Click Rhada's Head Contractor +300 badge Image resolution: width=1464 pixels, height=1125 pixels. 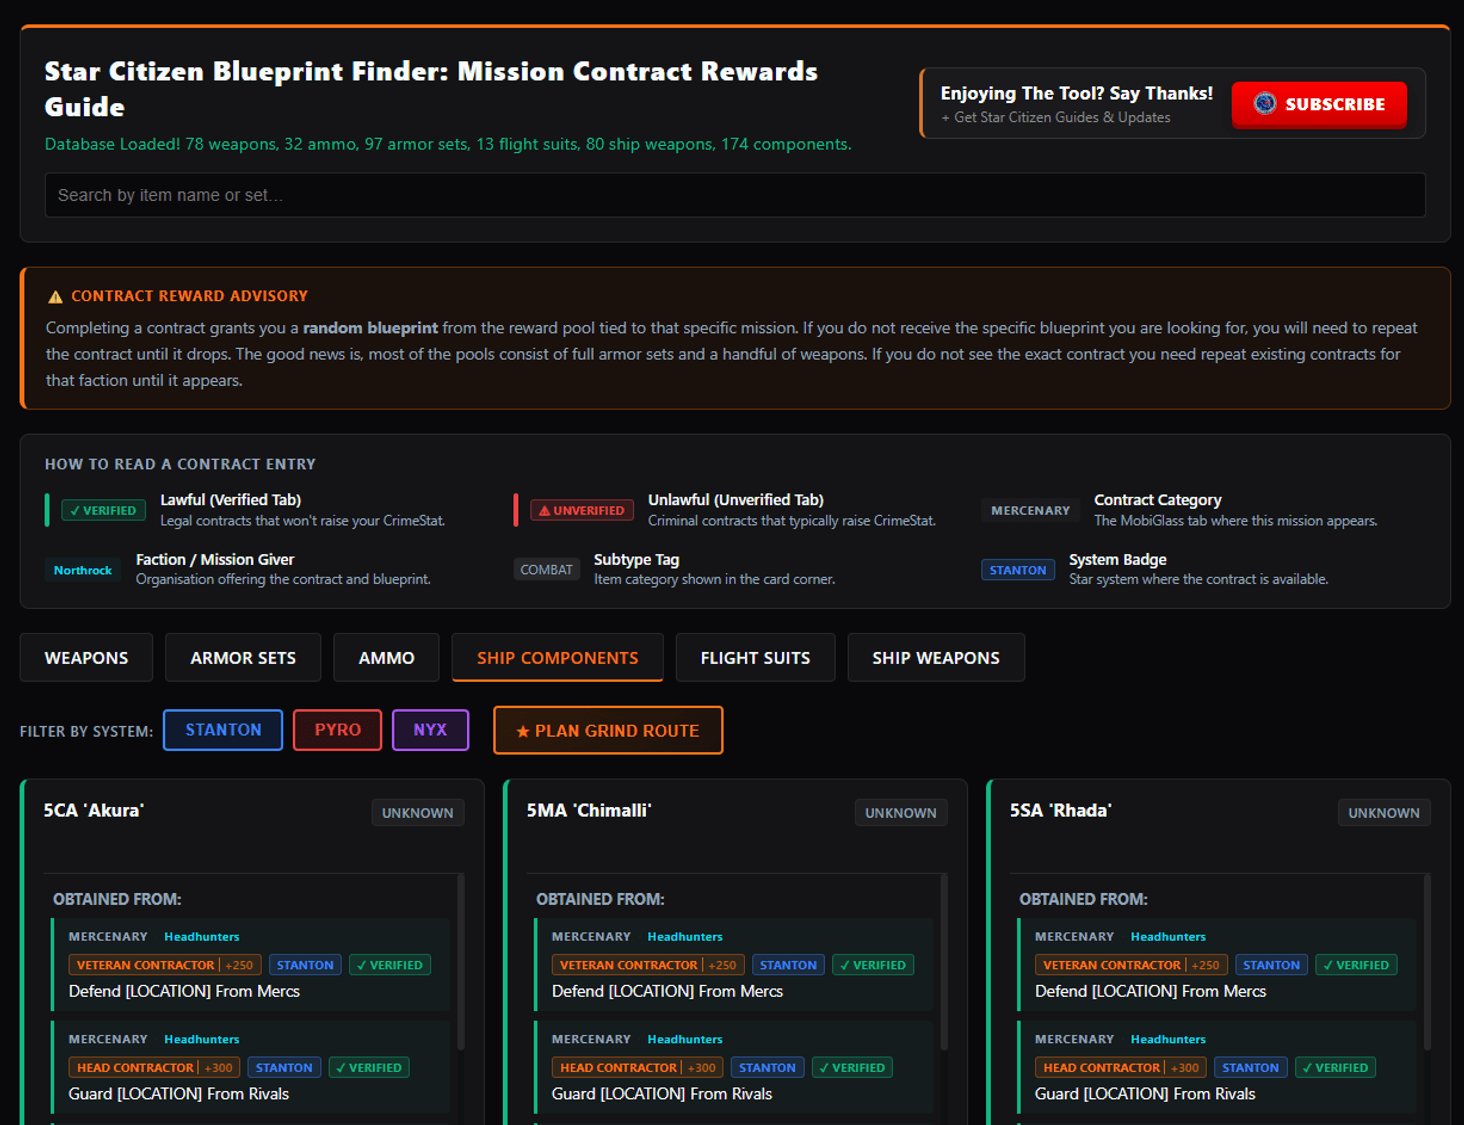click(x=1121, y=1068)
